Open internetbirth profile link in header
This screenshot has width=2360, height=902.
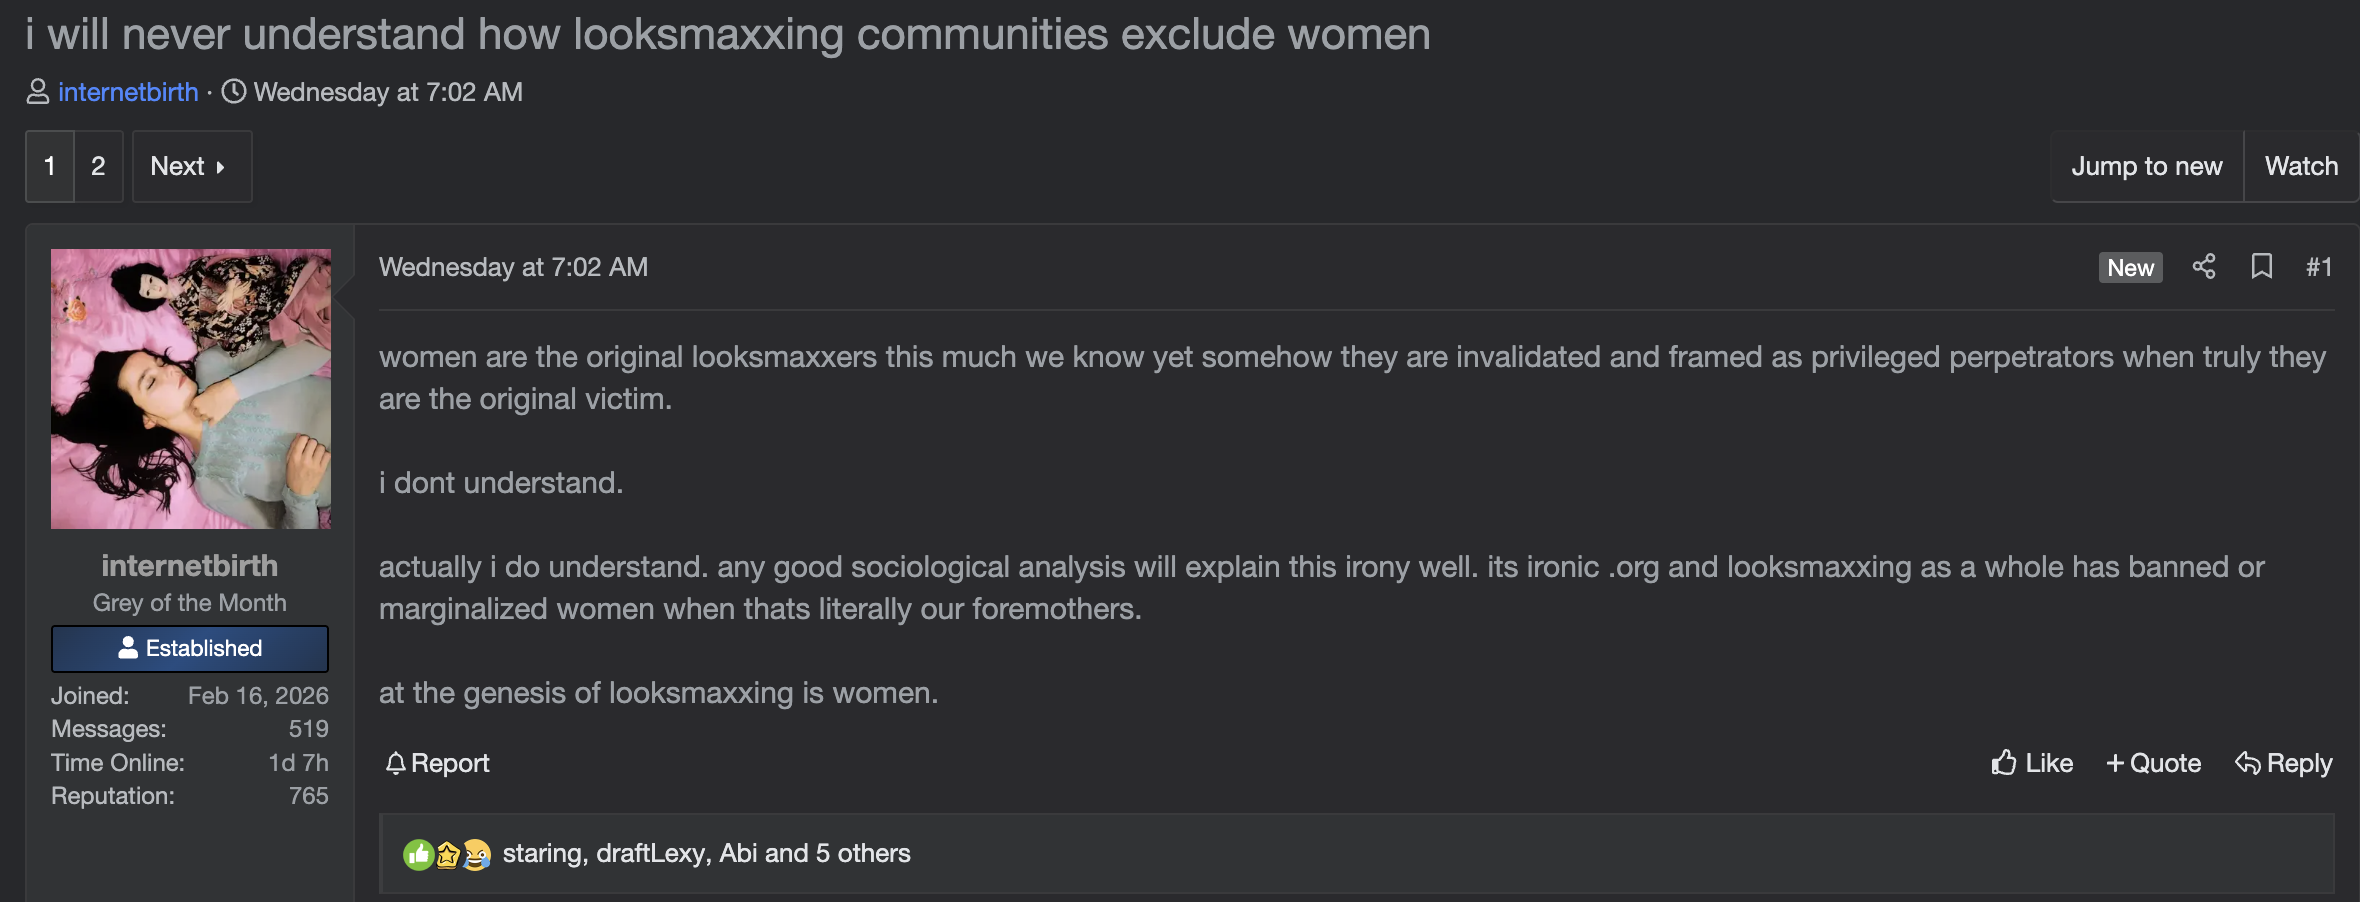pos(128,92)
